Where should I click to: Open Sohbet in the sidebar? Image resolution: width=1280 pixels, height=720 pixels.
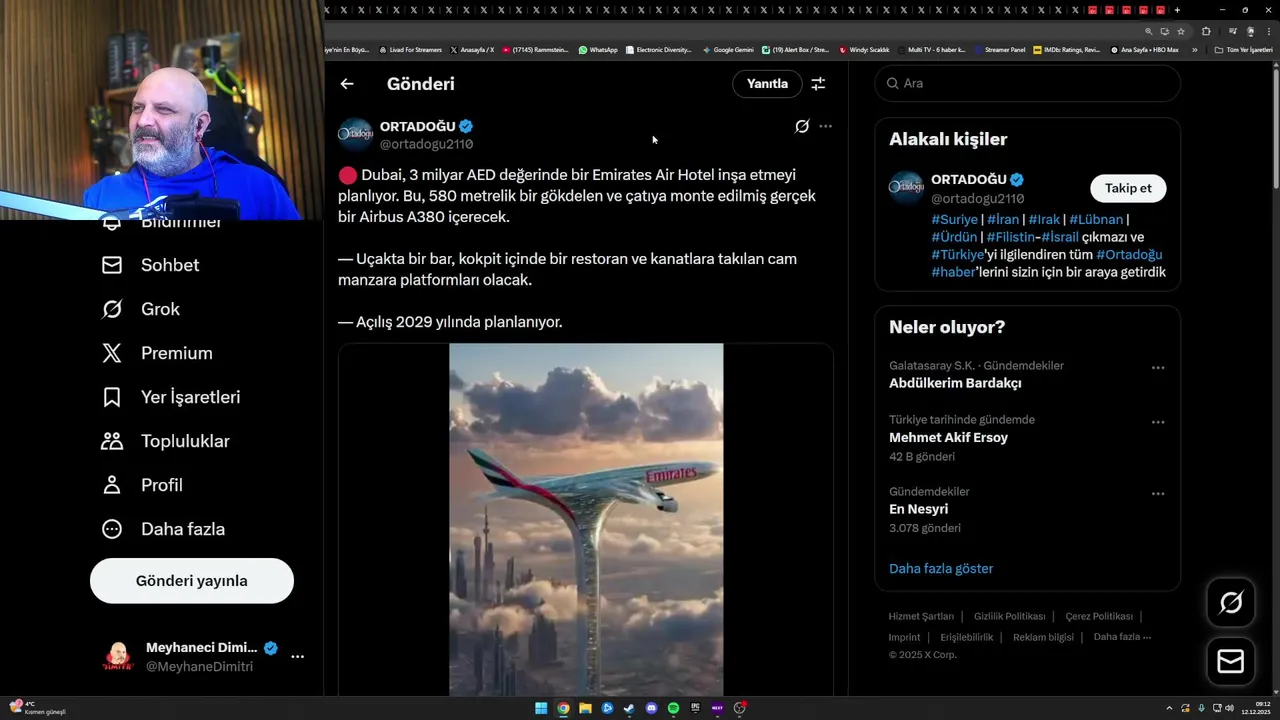tap(151, 265)
